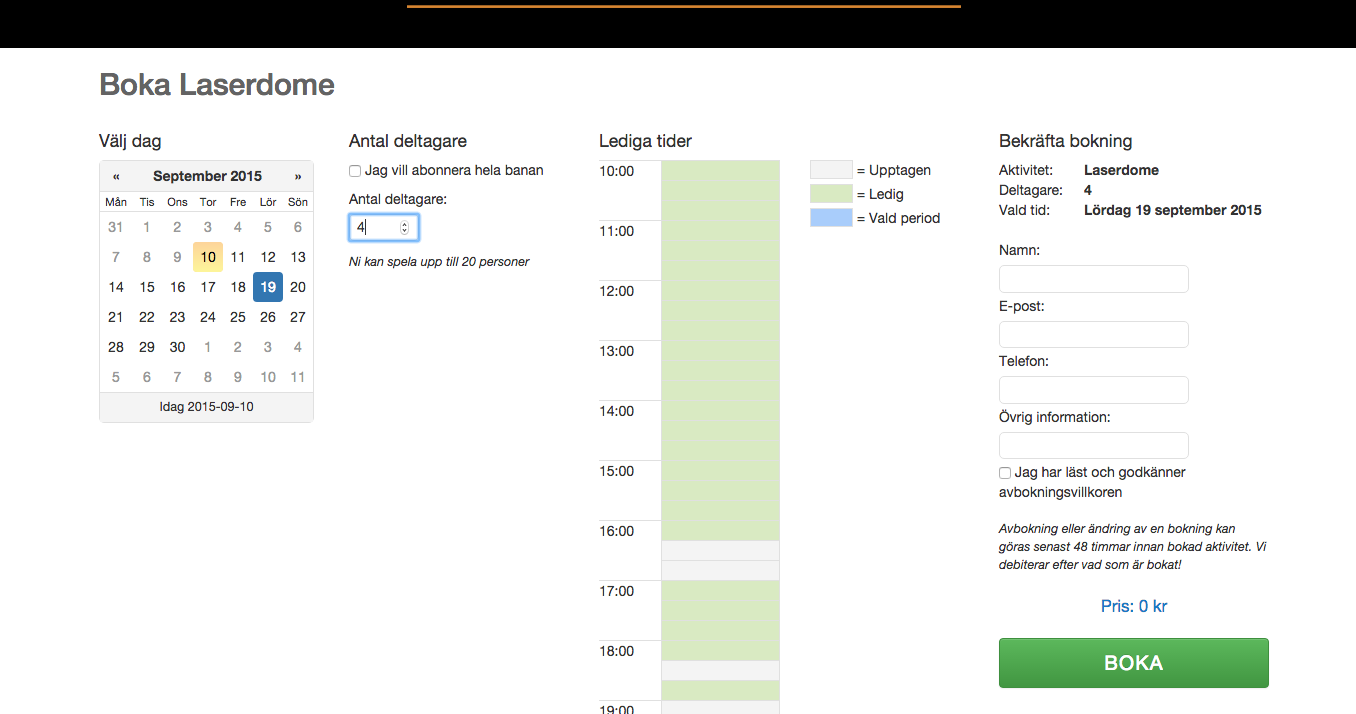Screen dimensions: 1356x714
Task: Select September 30 in calendar
Action: [x=177, y=347]
